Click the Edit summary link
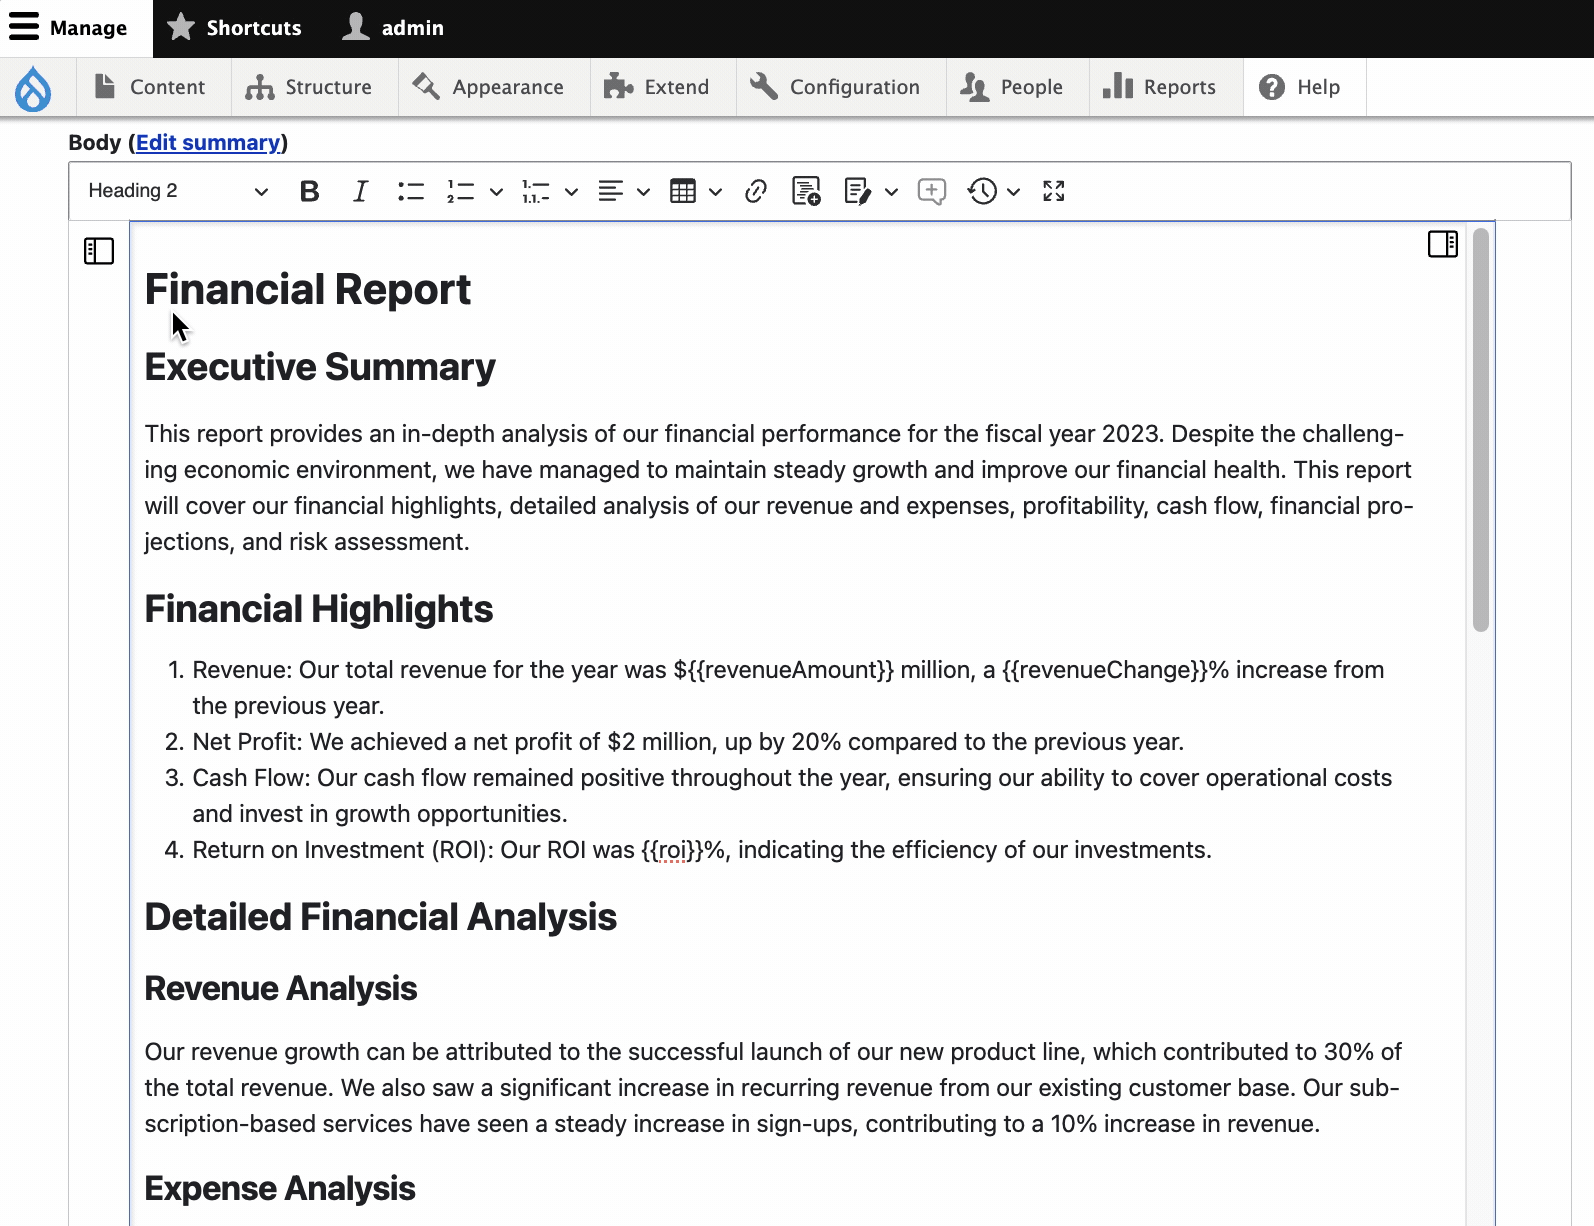The height and width of the screenshot is (1226, 1594). click(208, 143)
